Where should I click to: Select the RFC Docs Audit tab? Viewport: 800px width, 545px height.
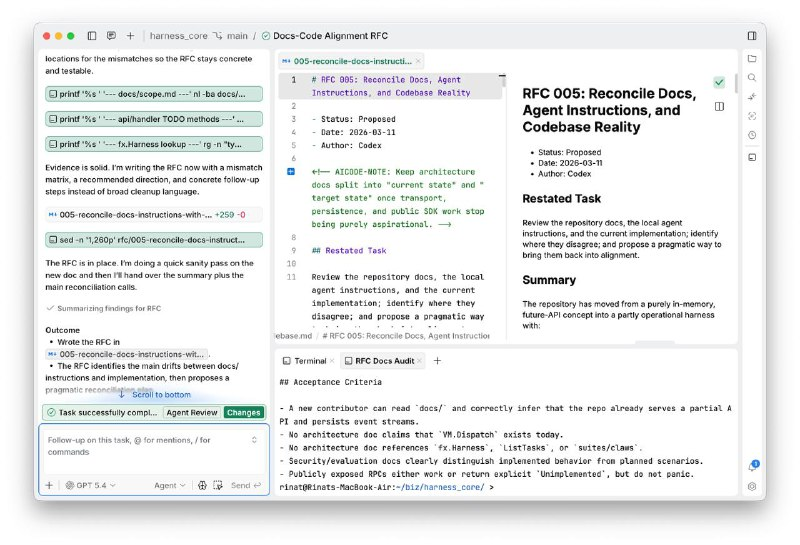click(383, 361)
